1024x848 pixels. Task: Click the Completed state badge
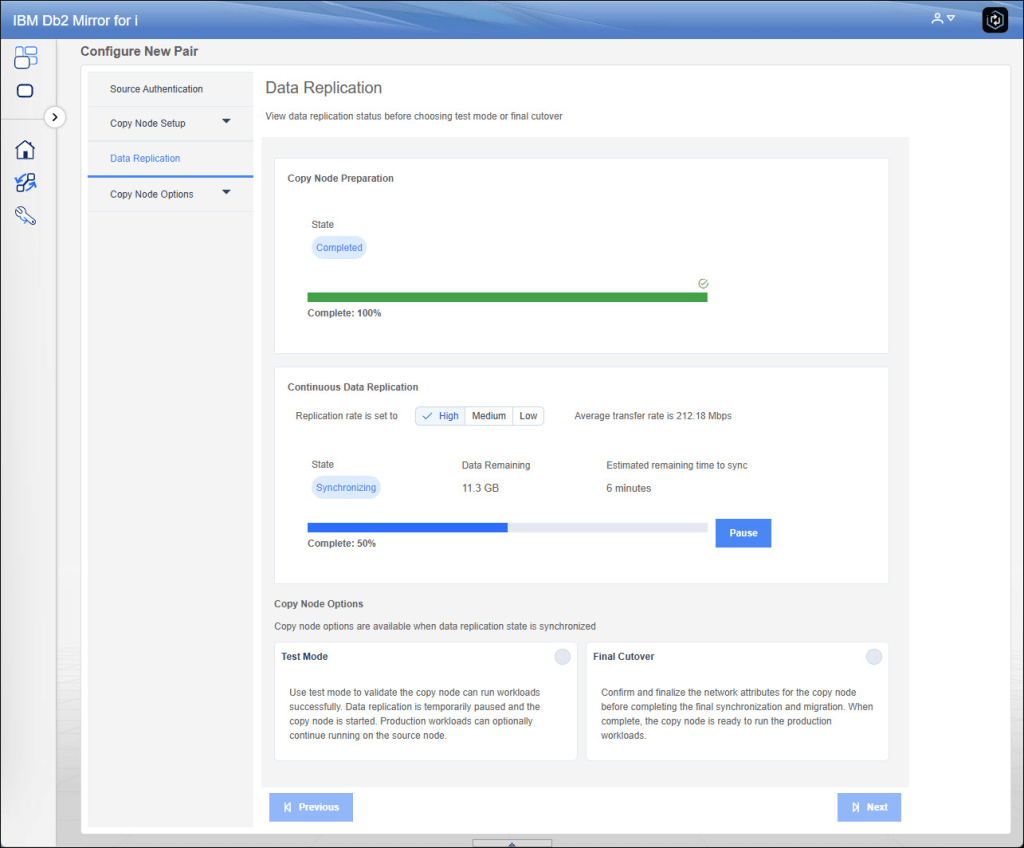[339, 248]
